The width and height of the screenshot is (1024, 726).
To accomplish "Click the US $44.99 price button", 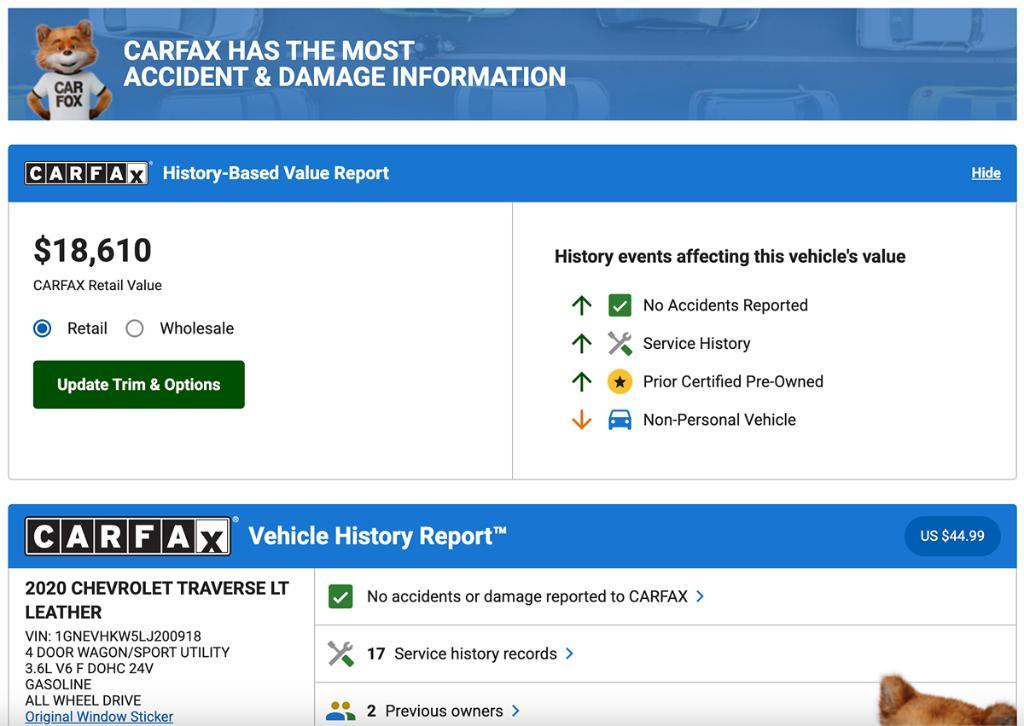I will click(952, 536).
